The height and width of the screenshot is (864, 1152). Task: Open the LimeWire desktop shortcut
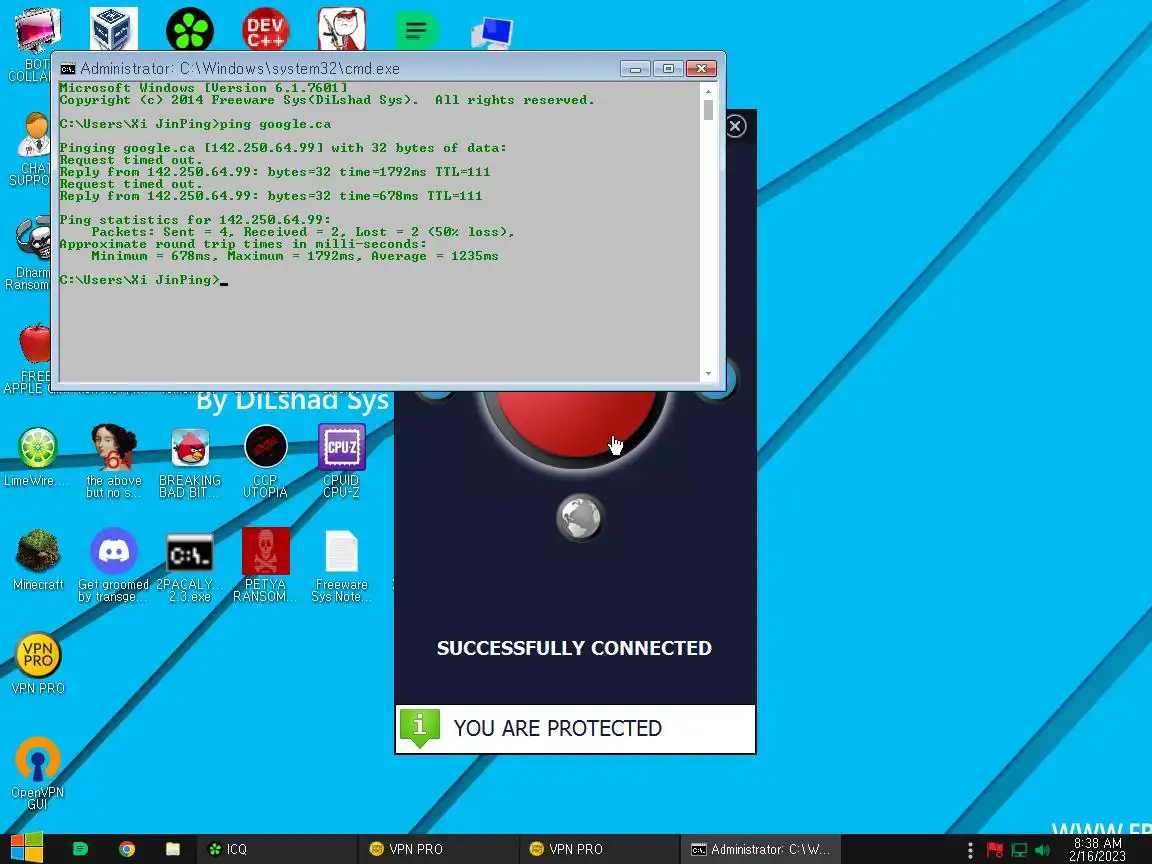37,457
